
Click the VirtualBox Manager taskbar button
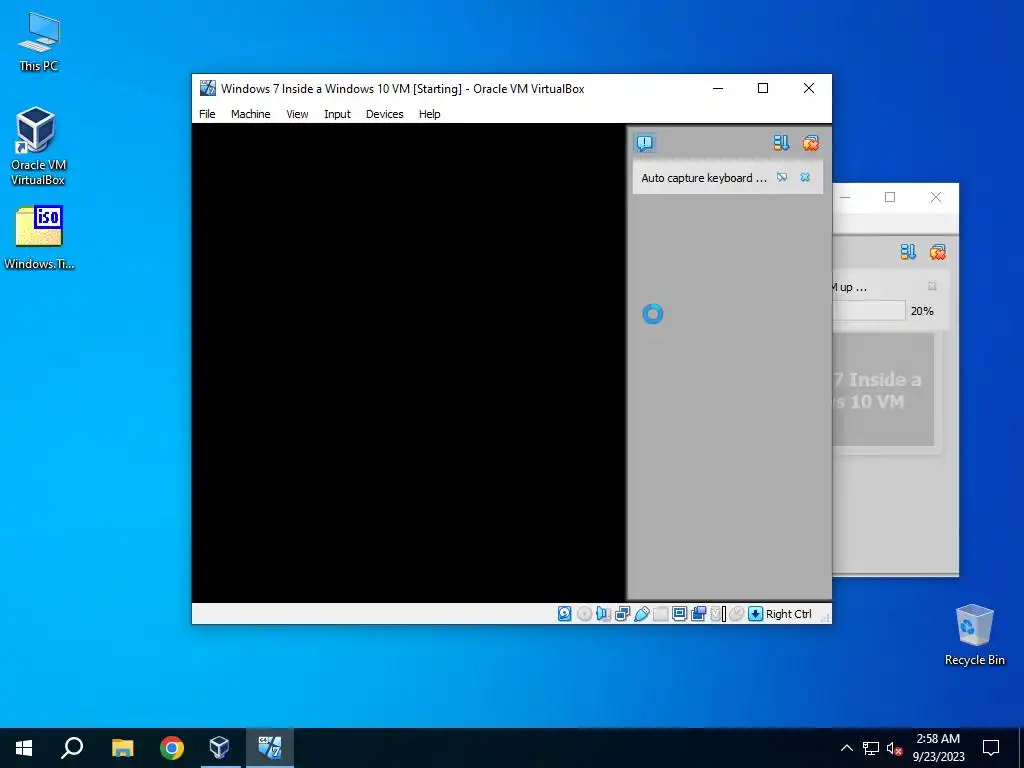(219, 748)
